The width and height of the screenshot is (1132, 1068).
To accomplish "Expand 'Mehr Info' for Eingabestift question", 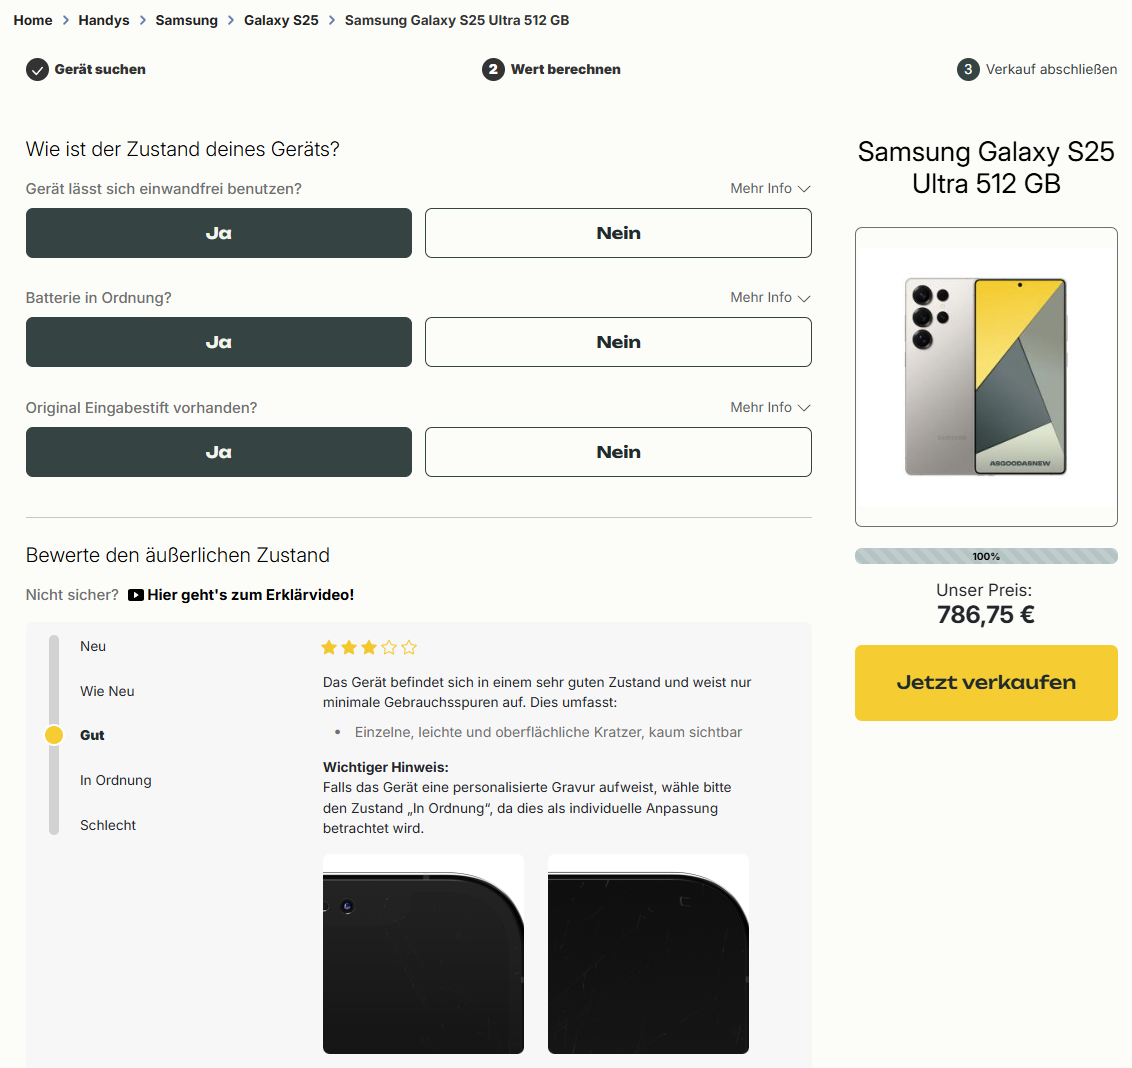I will click(770, 407).
